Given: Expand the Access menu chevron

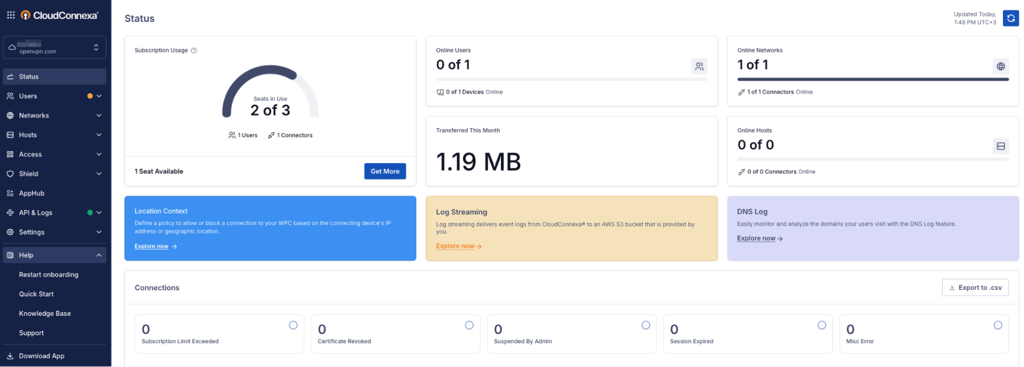Looking at the screenshot, I should [99, 155].
